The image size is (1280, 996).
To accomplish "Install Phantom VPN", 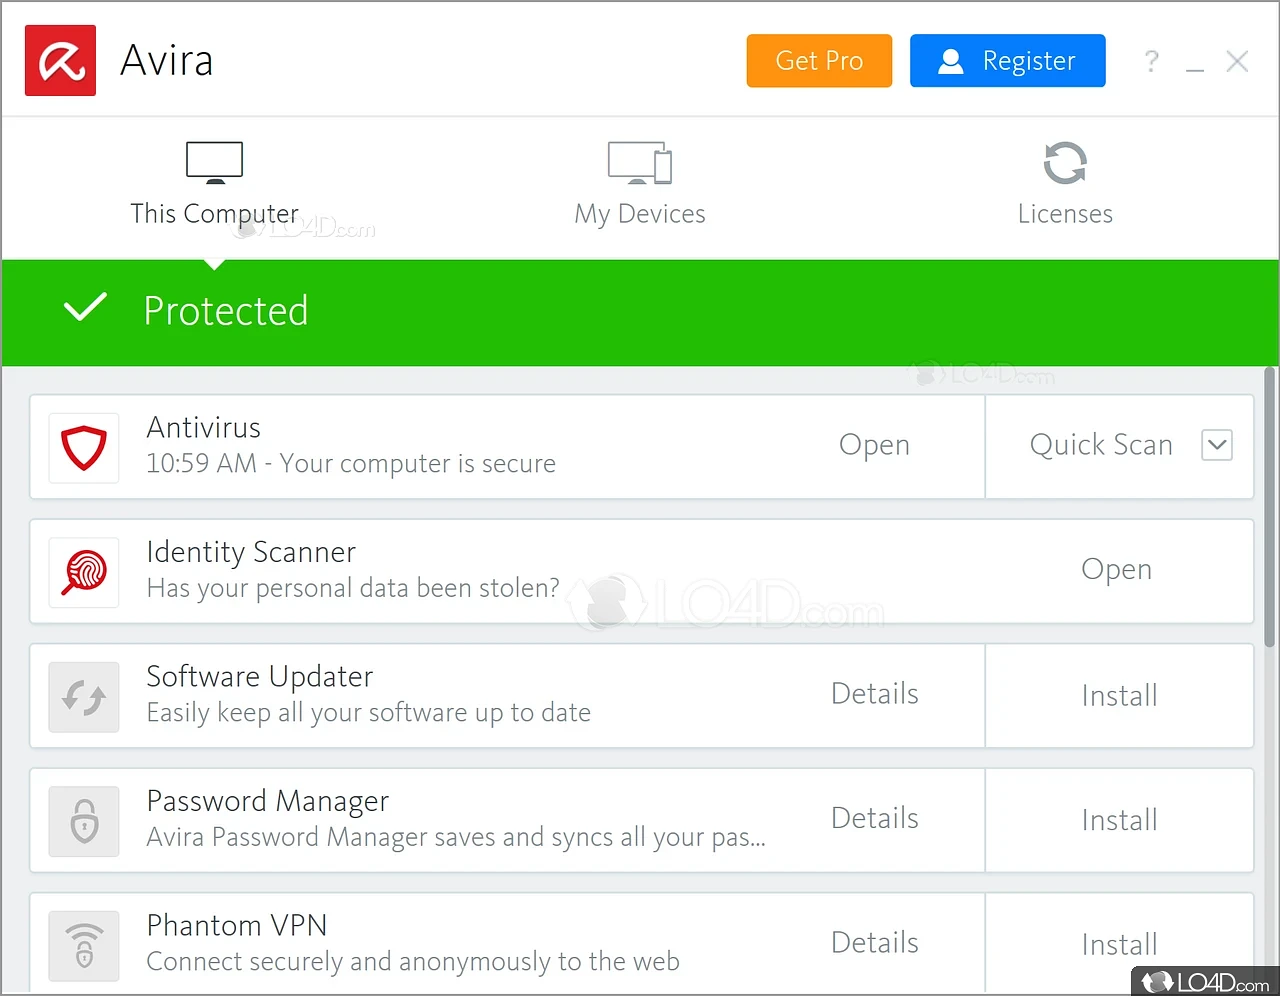I will (1119, 945).
